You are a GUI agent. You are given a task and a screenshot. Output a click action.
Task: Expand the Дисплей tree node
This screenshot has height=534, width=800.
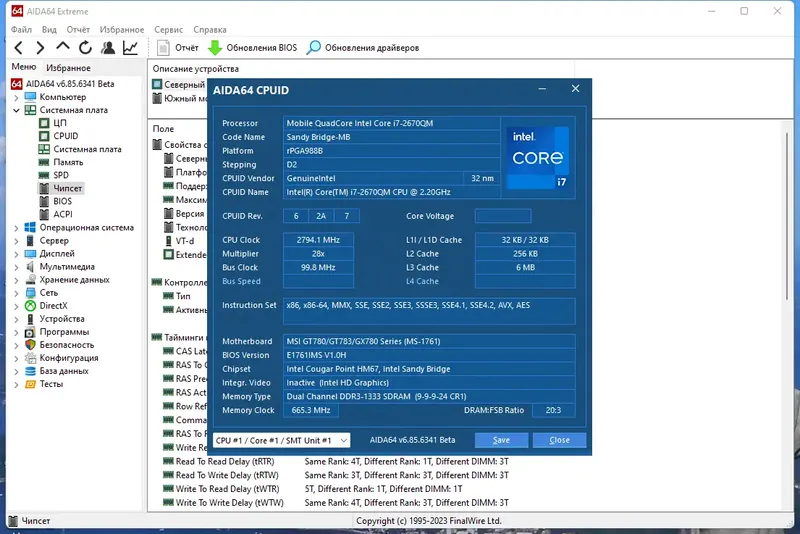click(x=16, y=253)
